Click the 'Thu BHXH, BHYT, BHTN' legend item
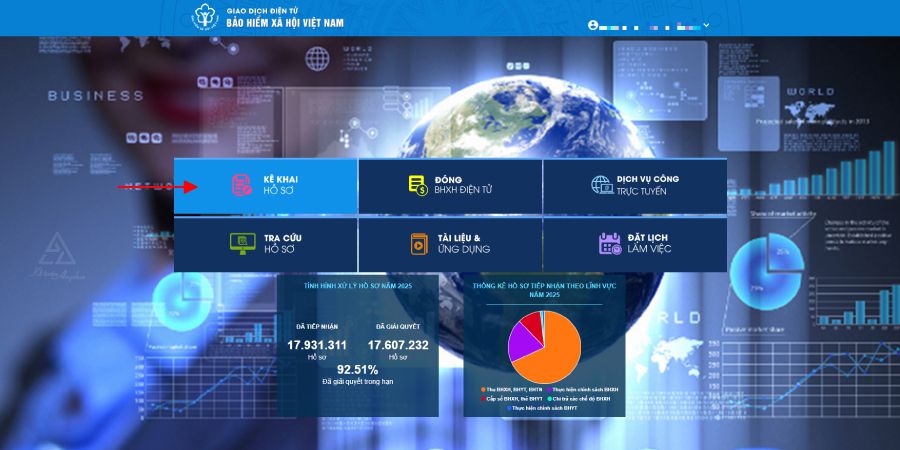 click(x=515, y=388)
